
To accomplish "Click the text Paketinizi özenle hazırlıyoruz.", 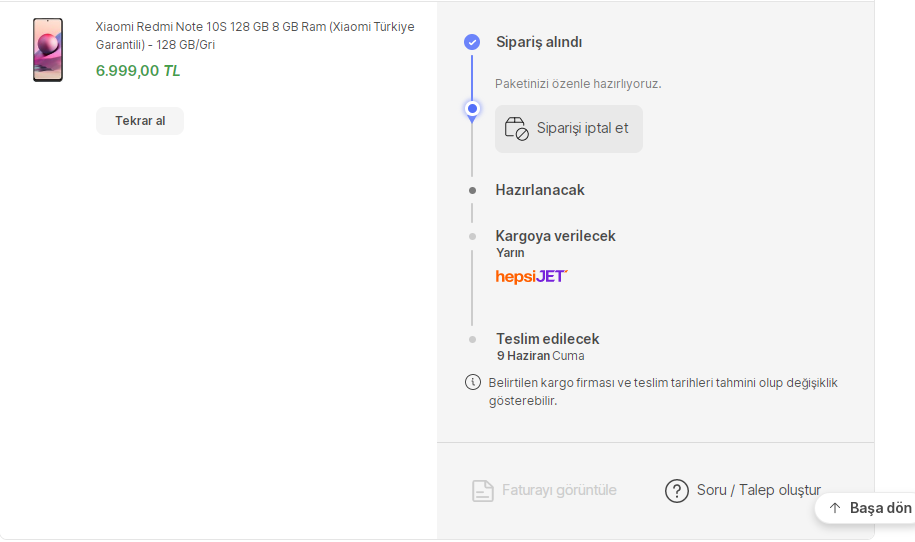I will click(578, 84).
